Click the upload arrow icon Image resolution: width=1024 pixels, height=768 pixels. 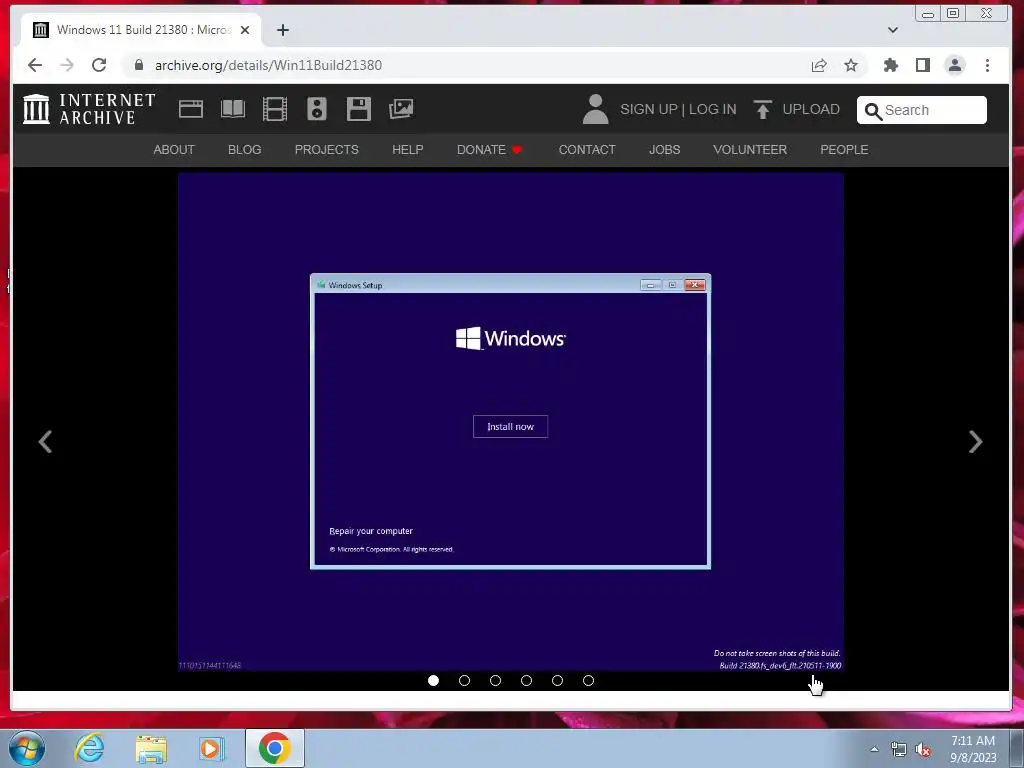tap(762, 109)
